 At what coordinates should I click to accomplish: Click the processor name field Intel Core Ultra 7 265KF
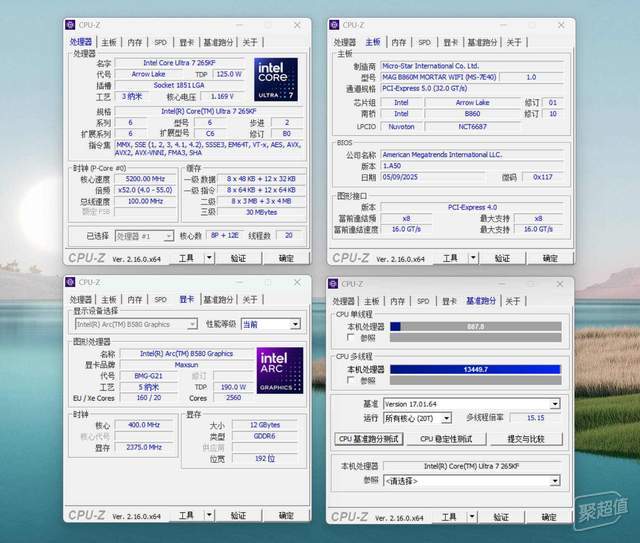(x=179, y=63)
